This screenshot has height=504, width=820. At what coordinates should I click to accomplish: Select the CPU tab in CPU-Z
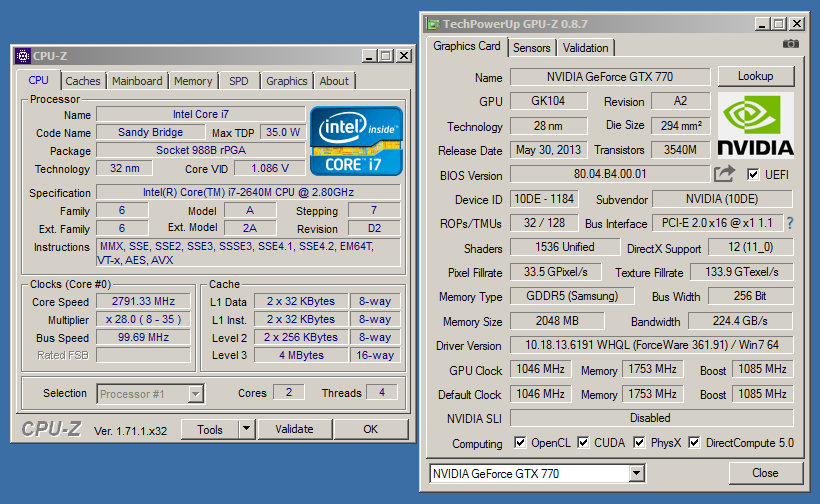coord(38,80)
